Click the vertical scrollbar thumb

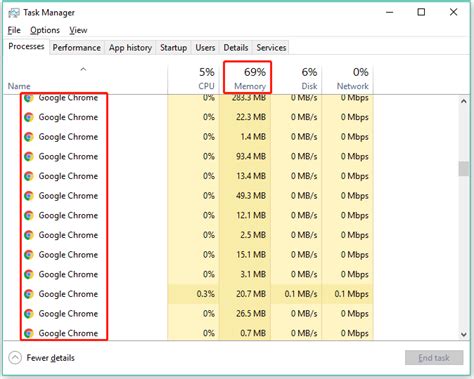coord(464,169)
